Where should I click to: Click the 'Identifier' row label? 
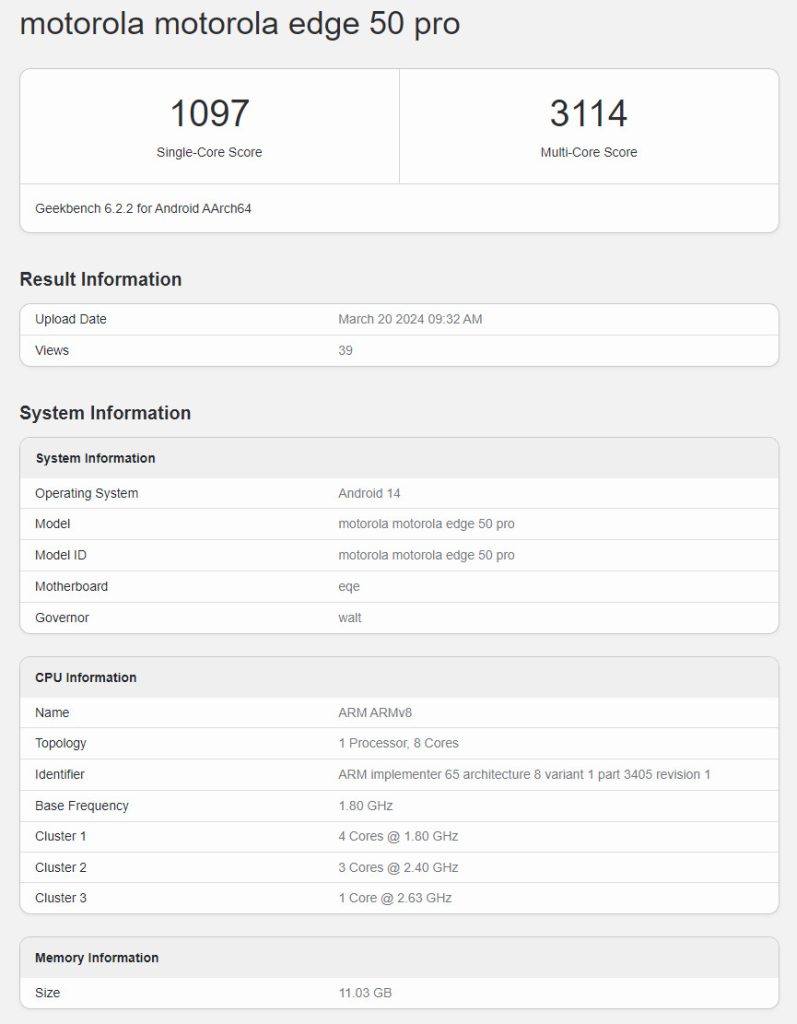[x=60, y=775]
